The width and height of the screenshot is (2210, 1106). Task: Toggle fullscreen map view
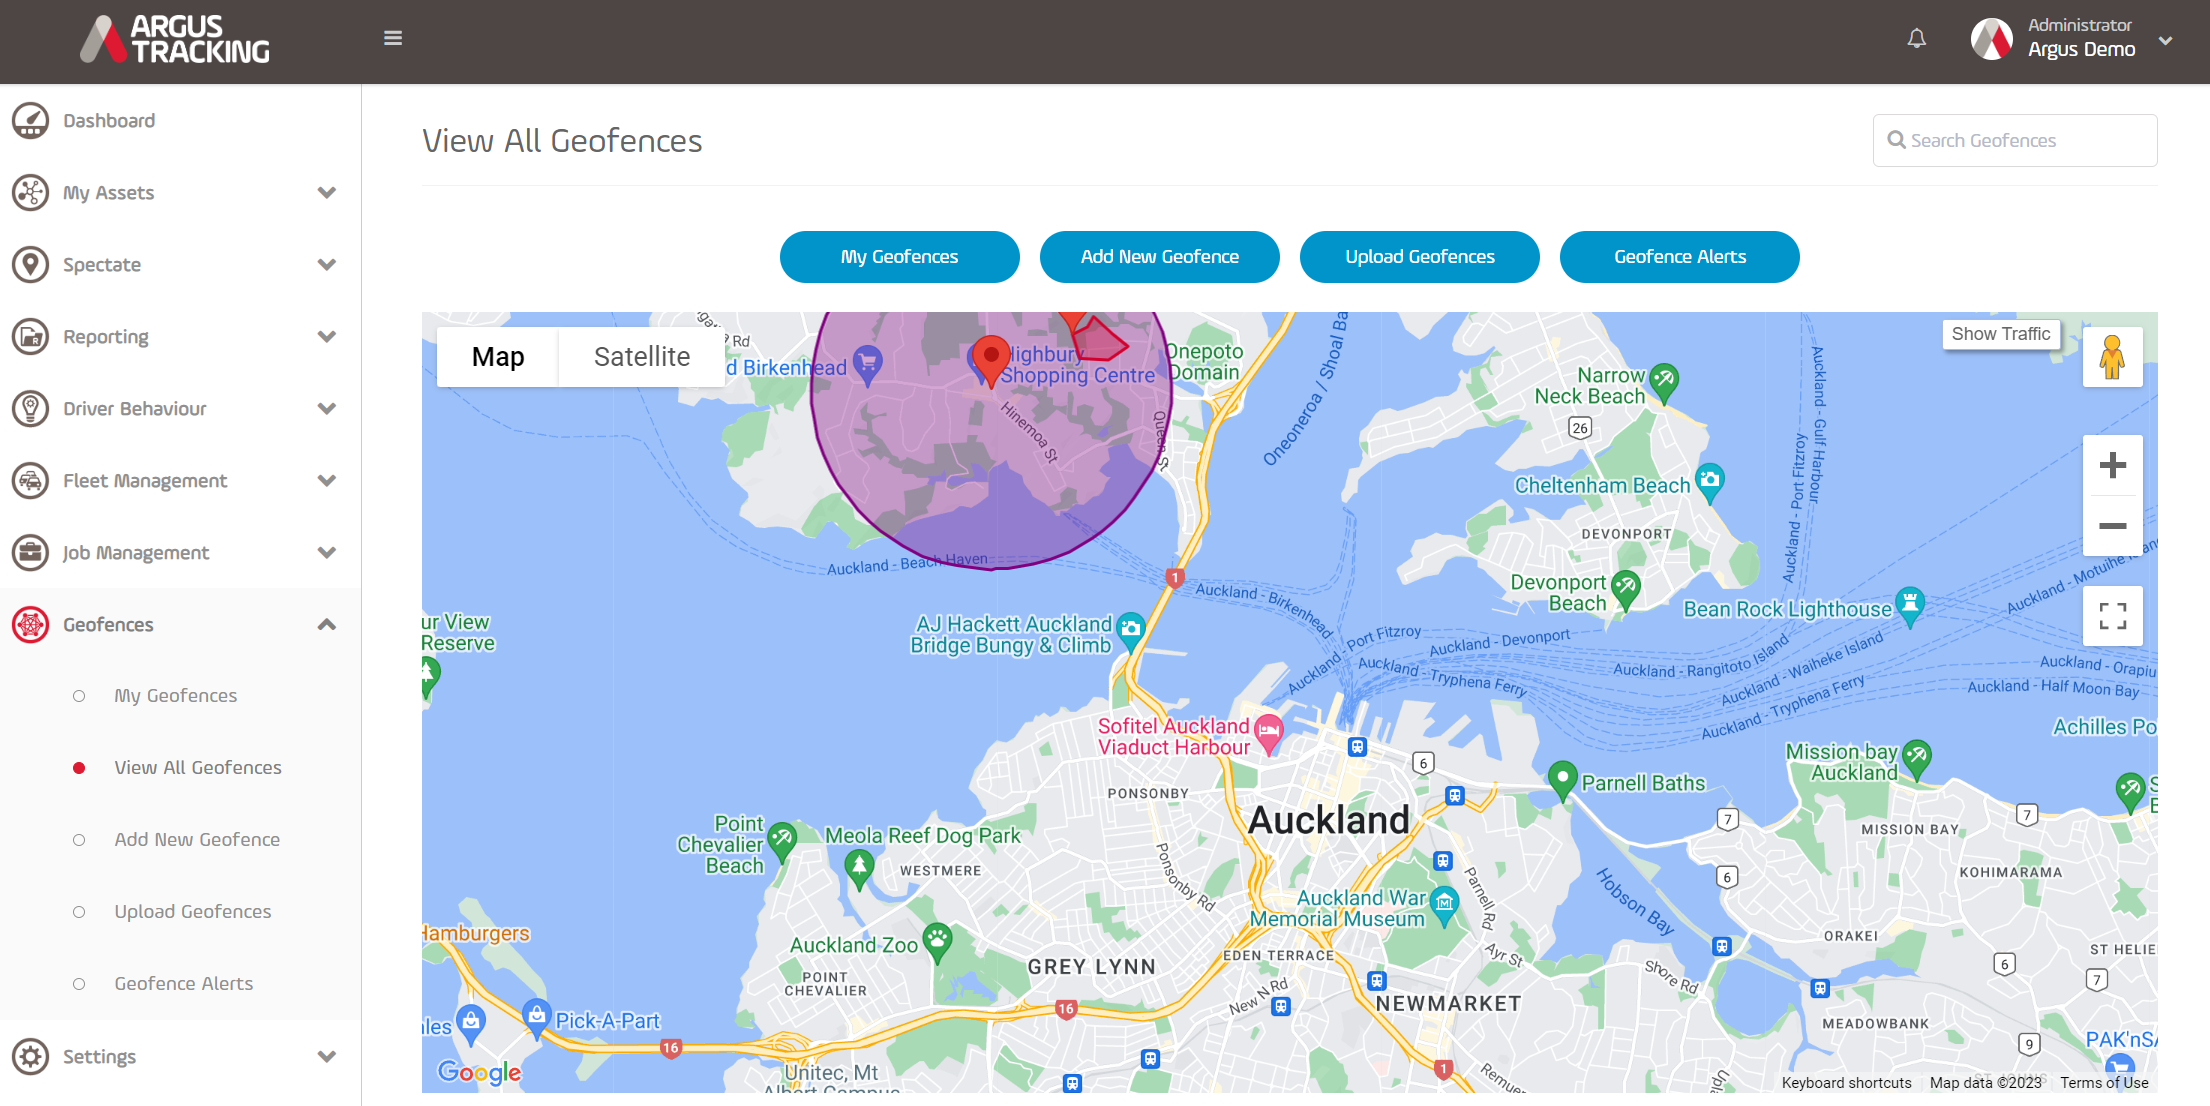coord(2112,616)
